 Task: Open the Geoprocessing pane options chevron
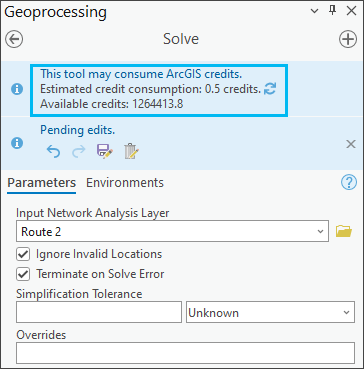coord(314,11)
